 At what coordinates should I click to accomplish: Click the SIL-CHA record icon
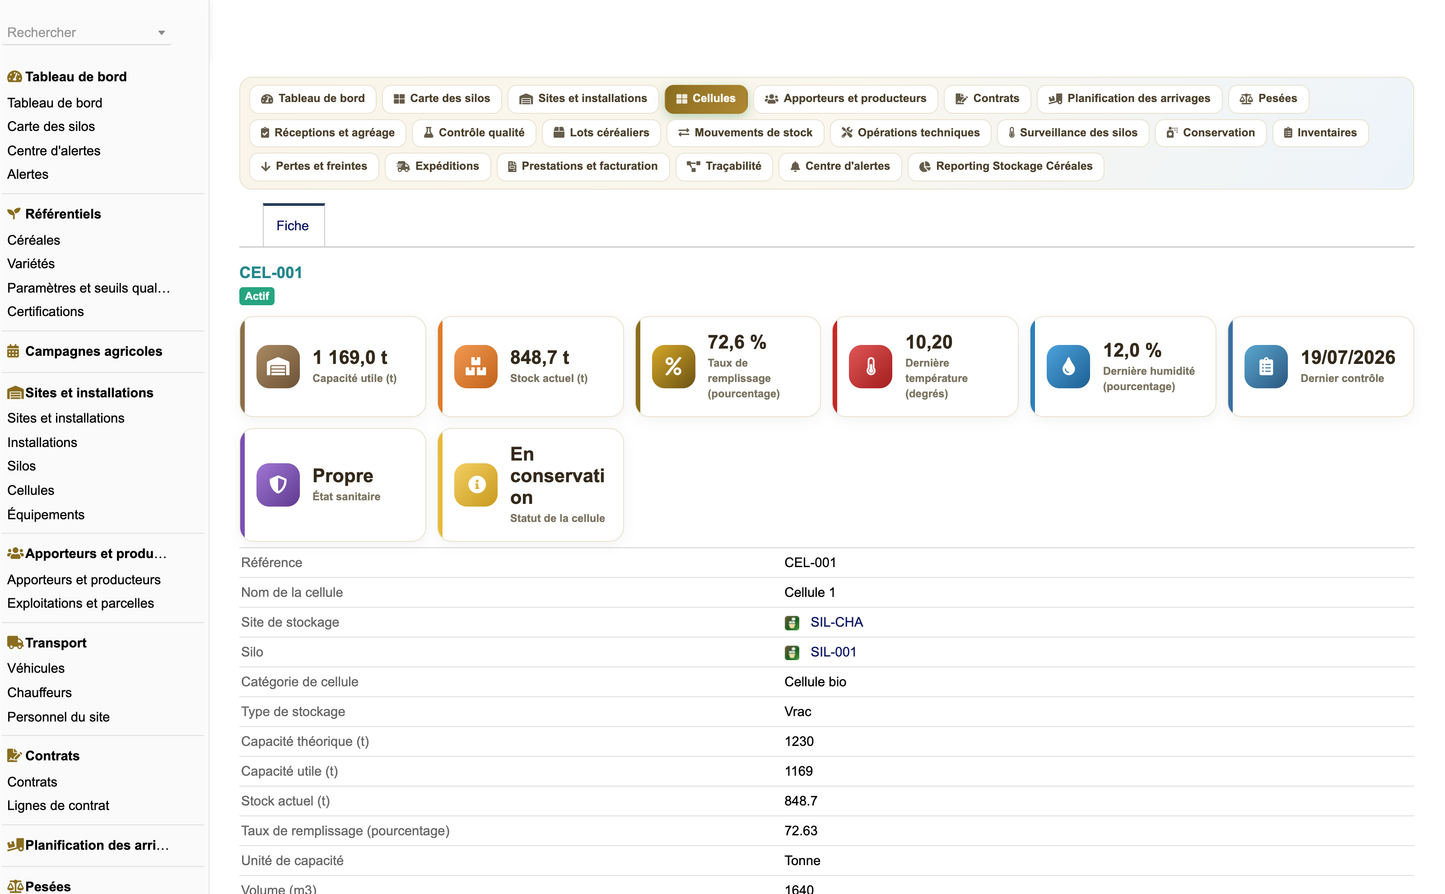pyautogui.click(x=792, y=623)
